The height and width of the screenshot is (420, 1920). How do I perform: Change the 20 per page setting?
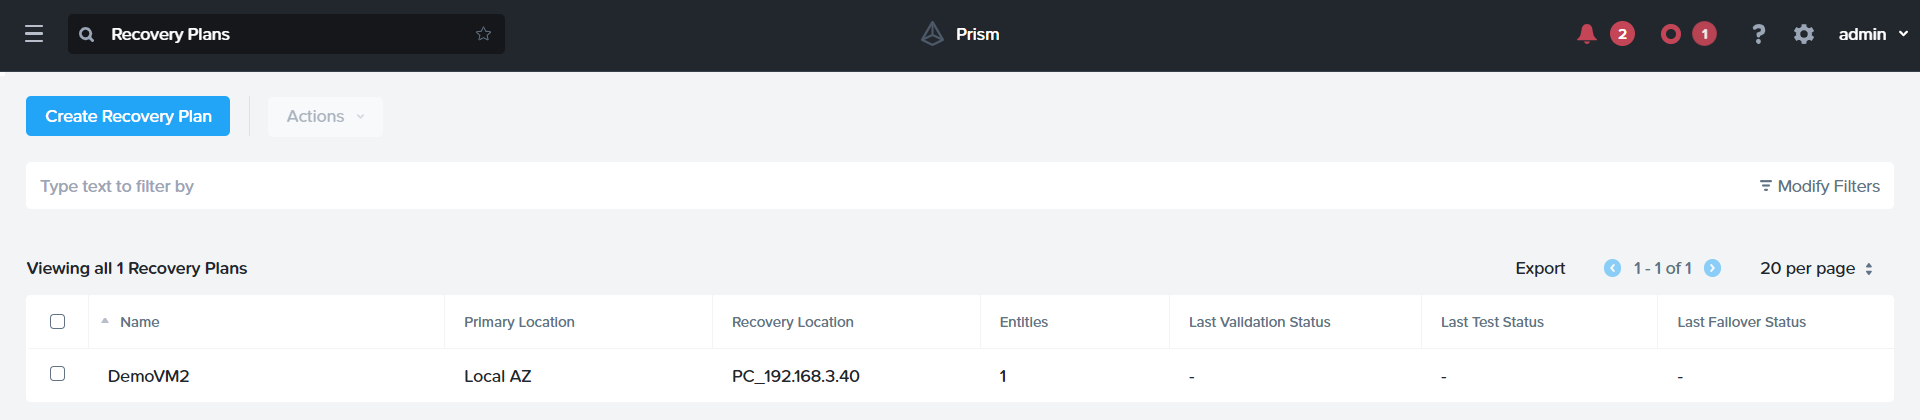point(1816,268)
